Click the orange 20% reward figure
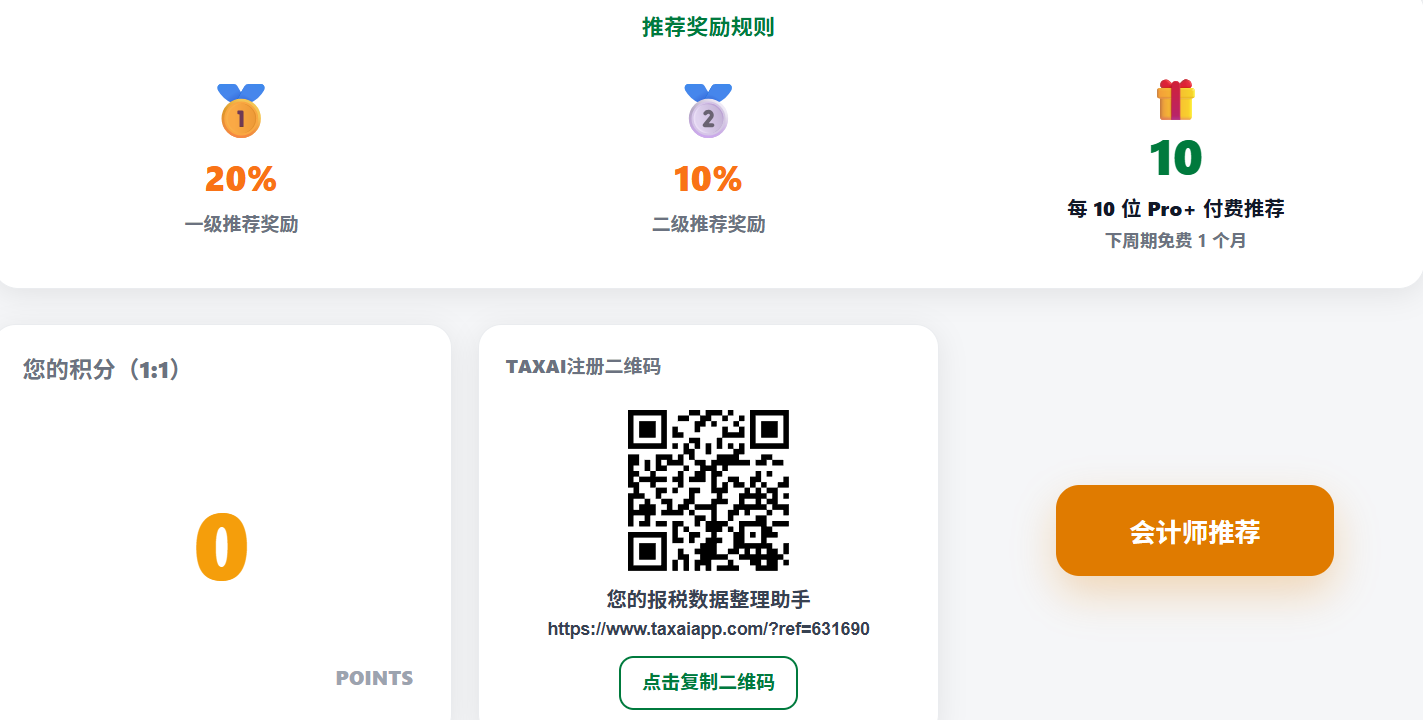1423x720 pixels. pyautogui.click(x=240, y=179)
